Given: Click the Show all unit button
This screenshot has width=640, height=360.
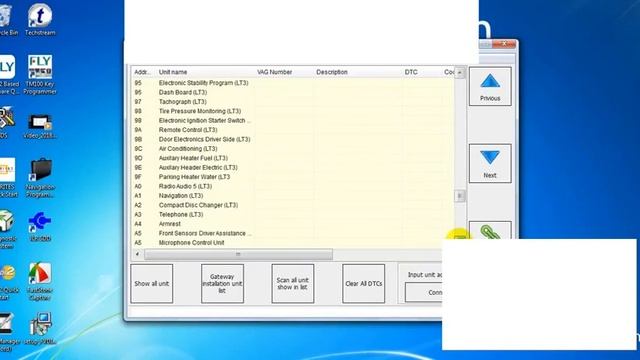Looking at the screenshot, I should point(151,284).
